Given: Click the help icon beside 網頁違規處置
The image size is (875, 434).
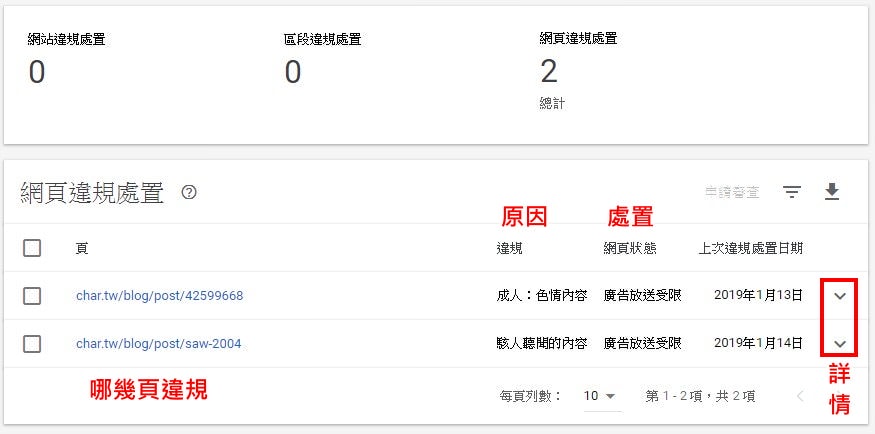Looking at the screenshot, I should (189, 192).
